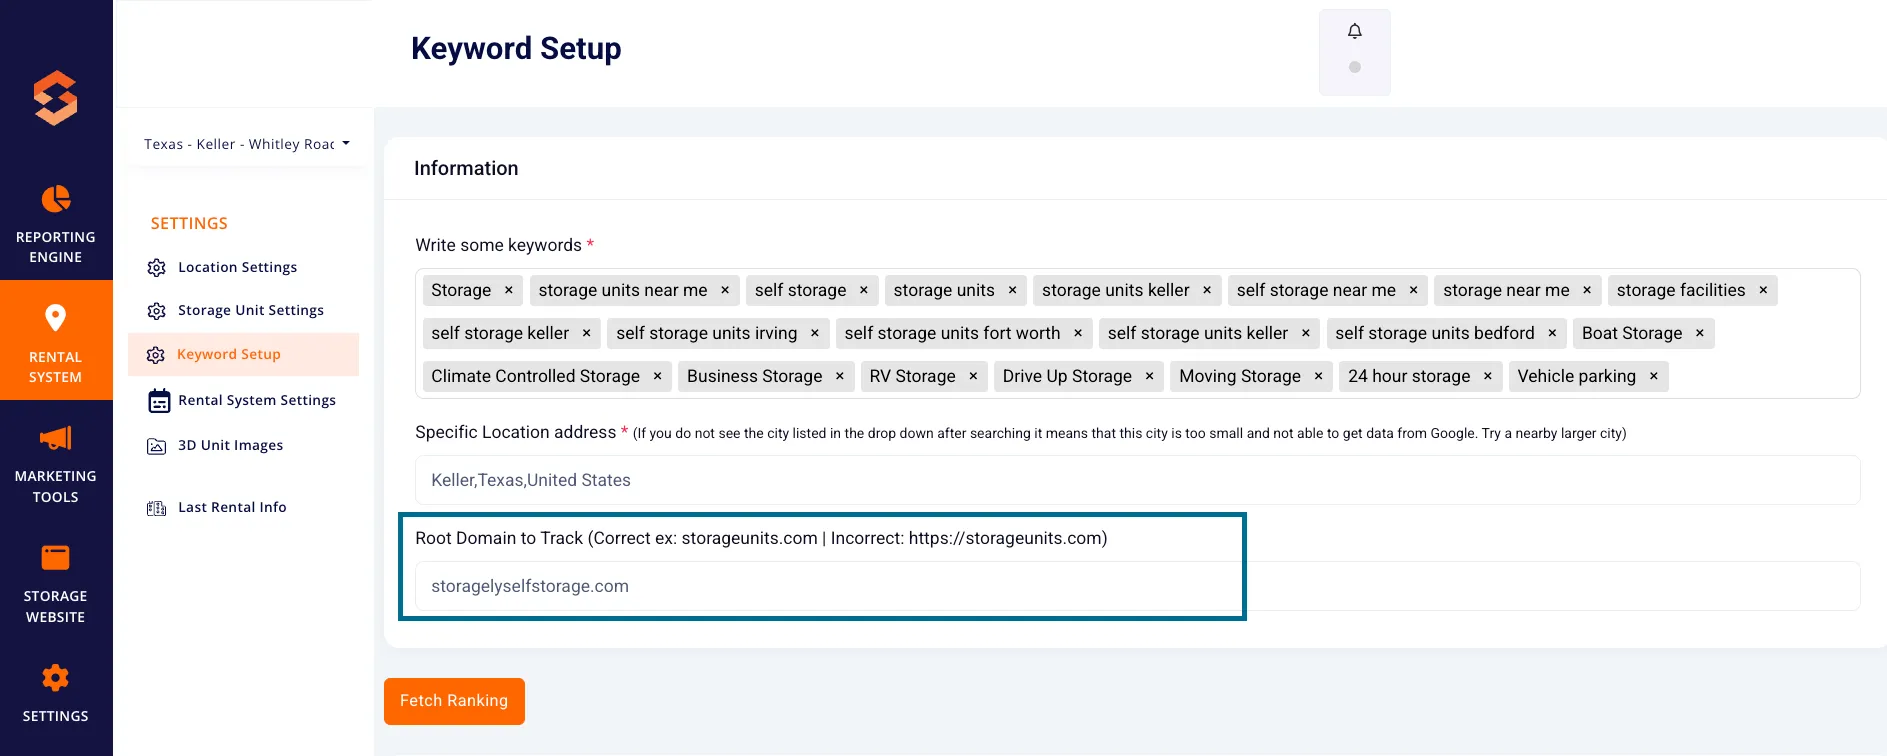Remove 'RV Storage' keyword tag
The height and width of the screenshot is (756, 1887).
(x=973, y=376)
